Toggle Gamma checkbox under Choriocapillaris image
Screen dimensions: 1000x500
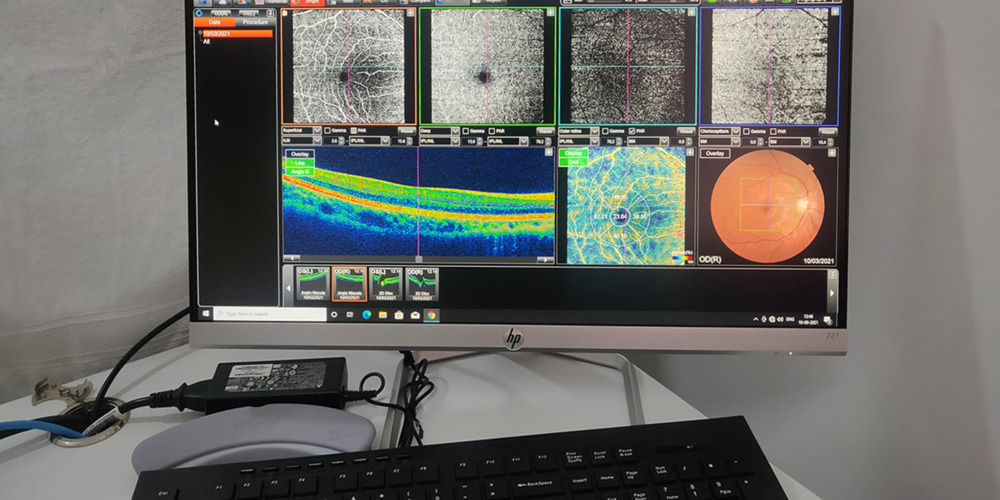(x=745, y=131)
